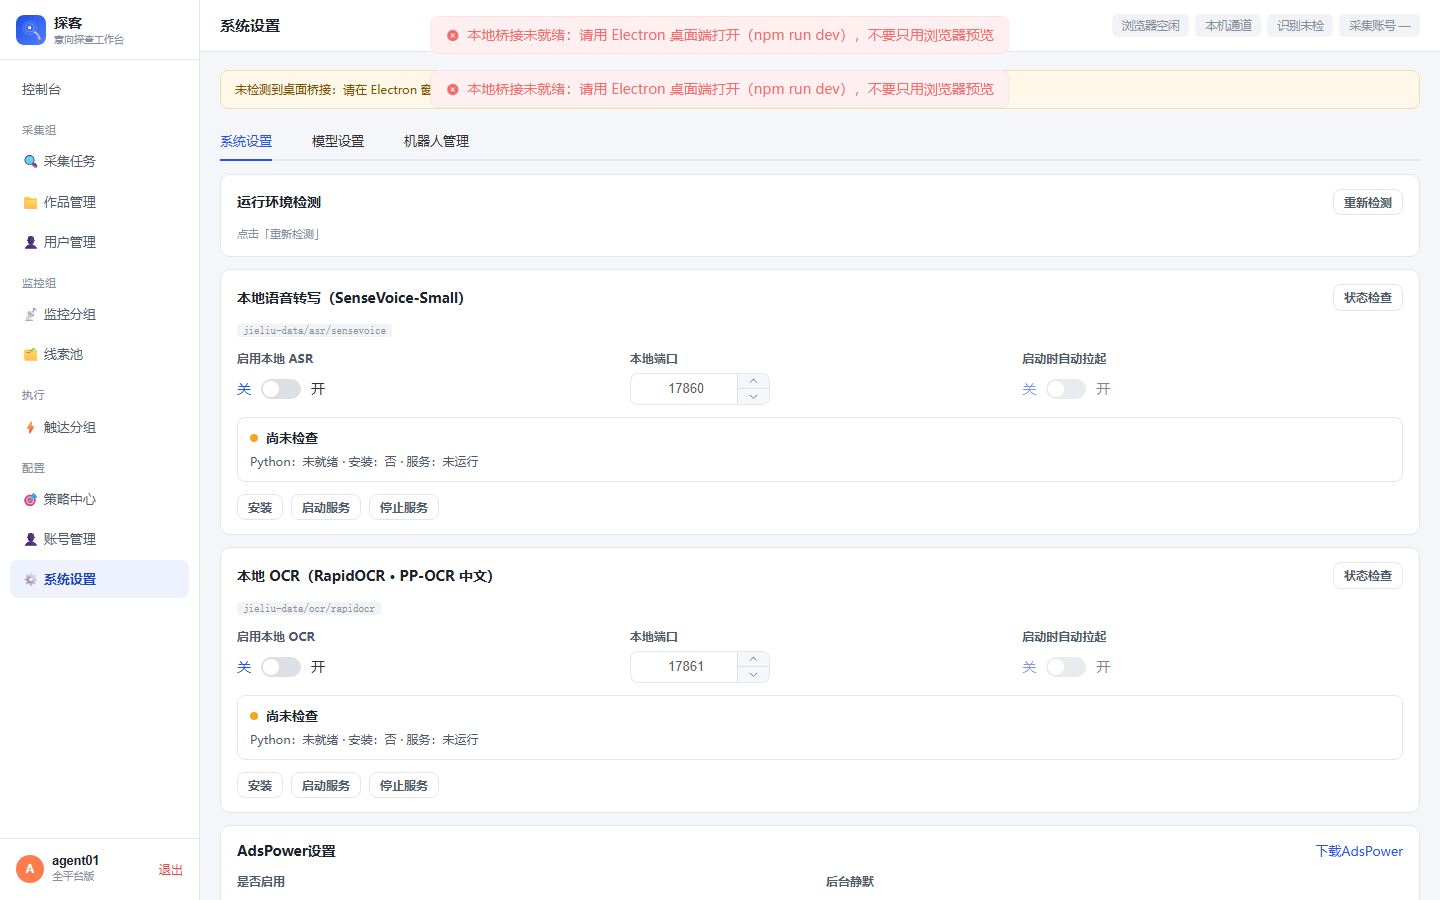Image resolution: width=1440 pixels, height=900 pixels.
Task: Increase the ASR port 17860 value
Action: coord(753,381)
